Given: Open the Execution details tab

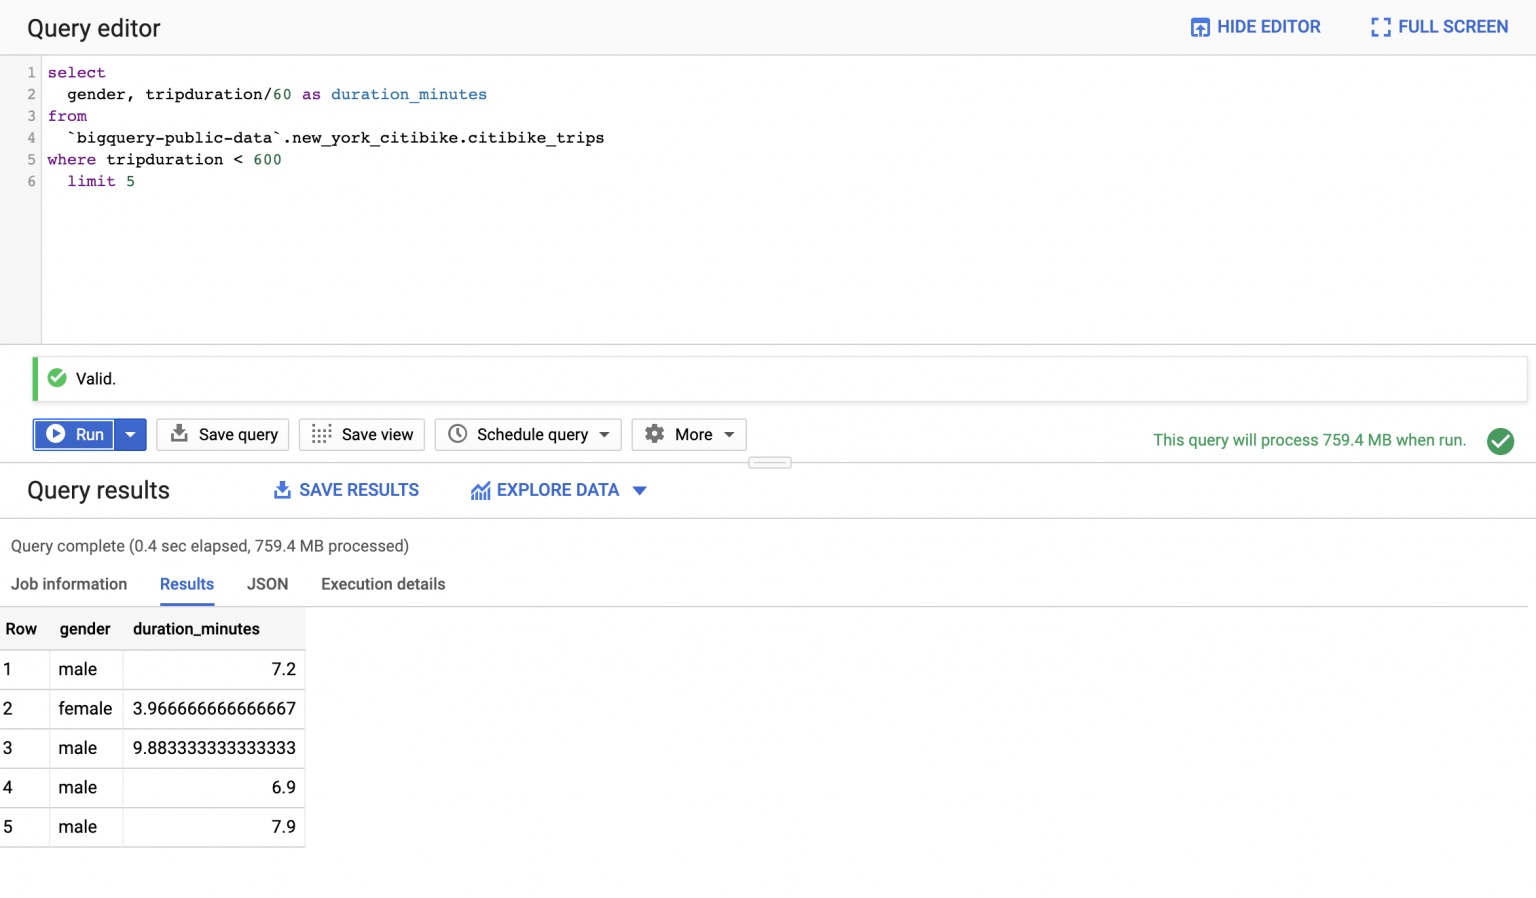Looking at the screenshot, I should tap(383, 584).
